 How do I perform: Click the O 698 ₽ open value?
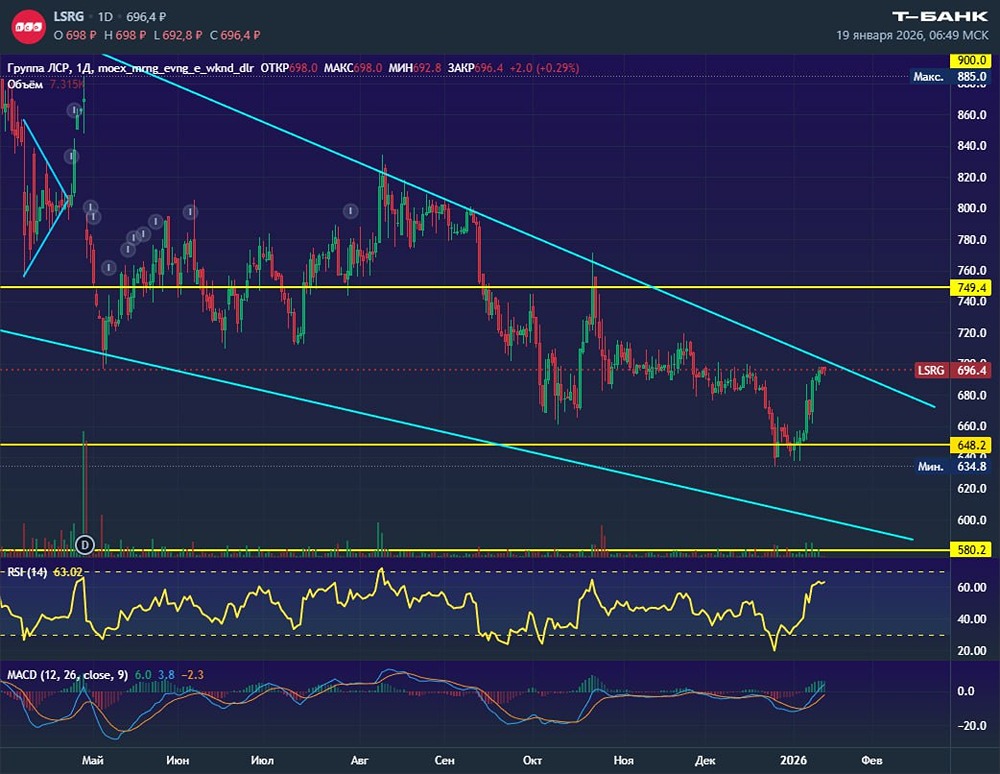[x=75, y=35]
